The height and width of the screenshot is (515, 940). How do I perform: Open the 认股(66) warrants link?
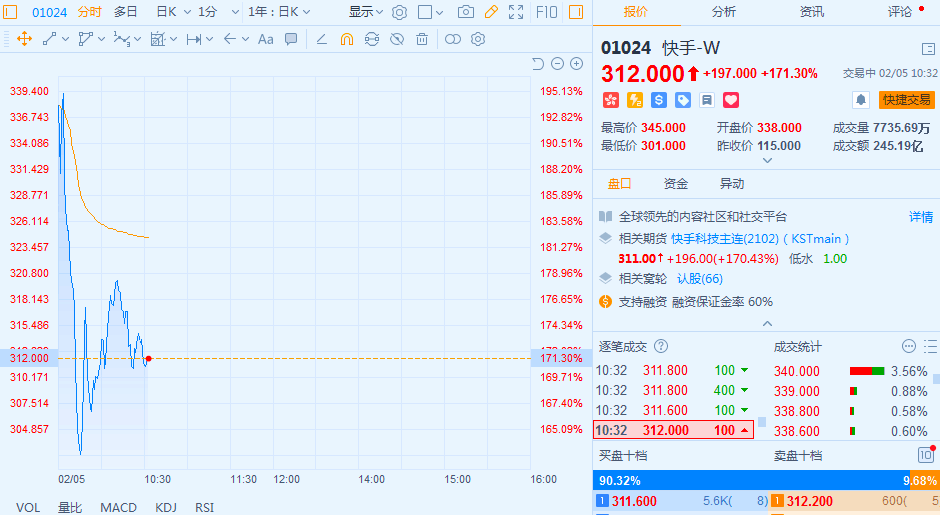[700, 279]
